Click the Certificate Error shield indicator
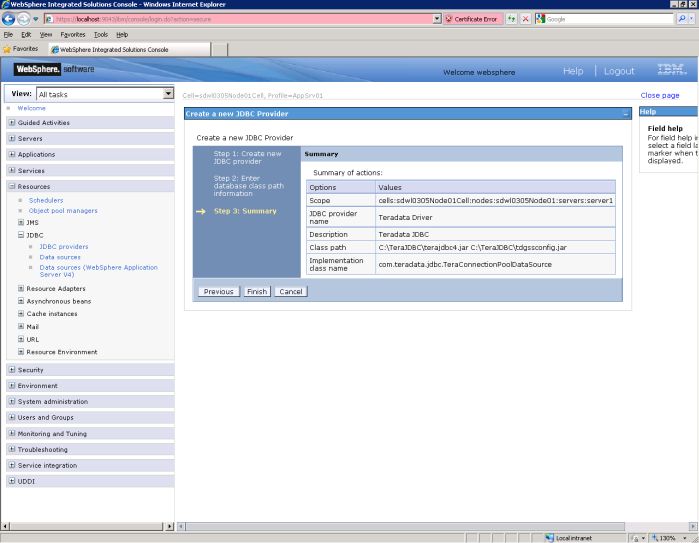The image size is (699, 543). click(x=472, y=19)
